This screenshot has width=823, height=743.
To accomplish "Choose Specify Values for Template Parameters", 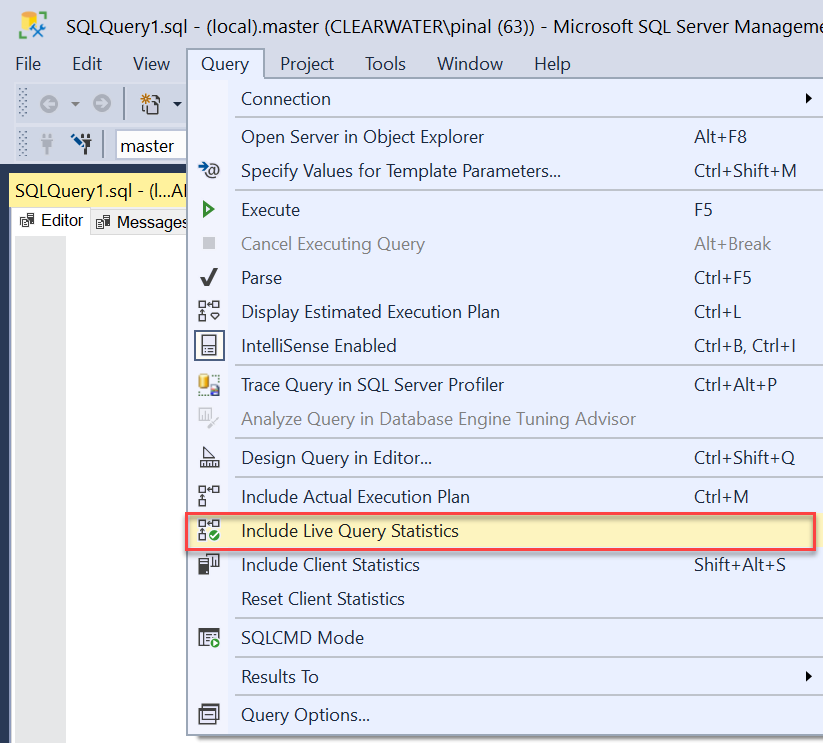I will [x=505, y=171].
